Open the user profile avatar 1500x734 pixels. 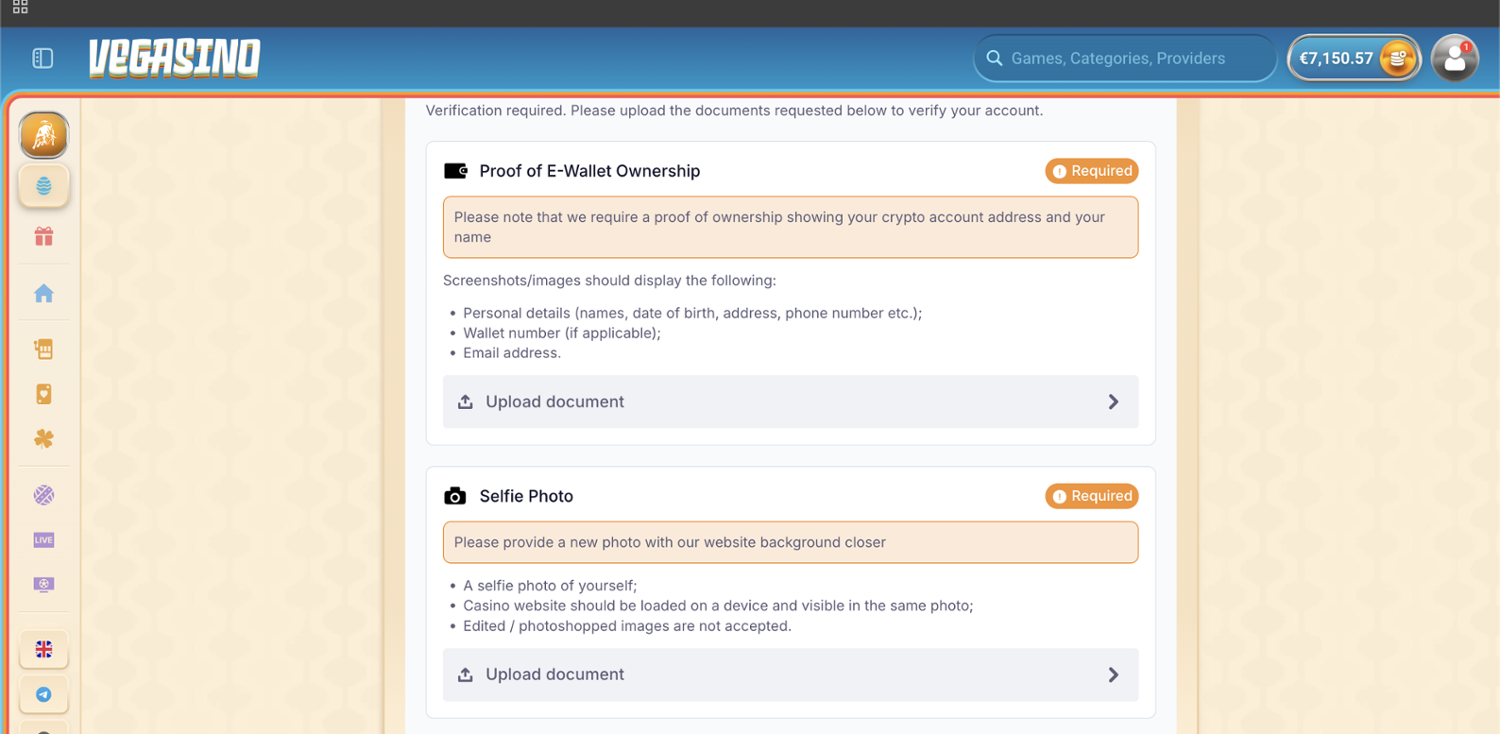click(x=1454, y=59)
